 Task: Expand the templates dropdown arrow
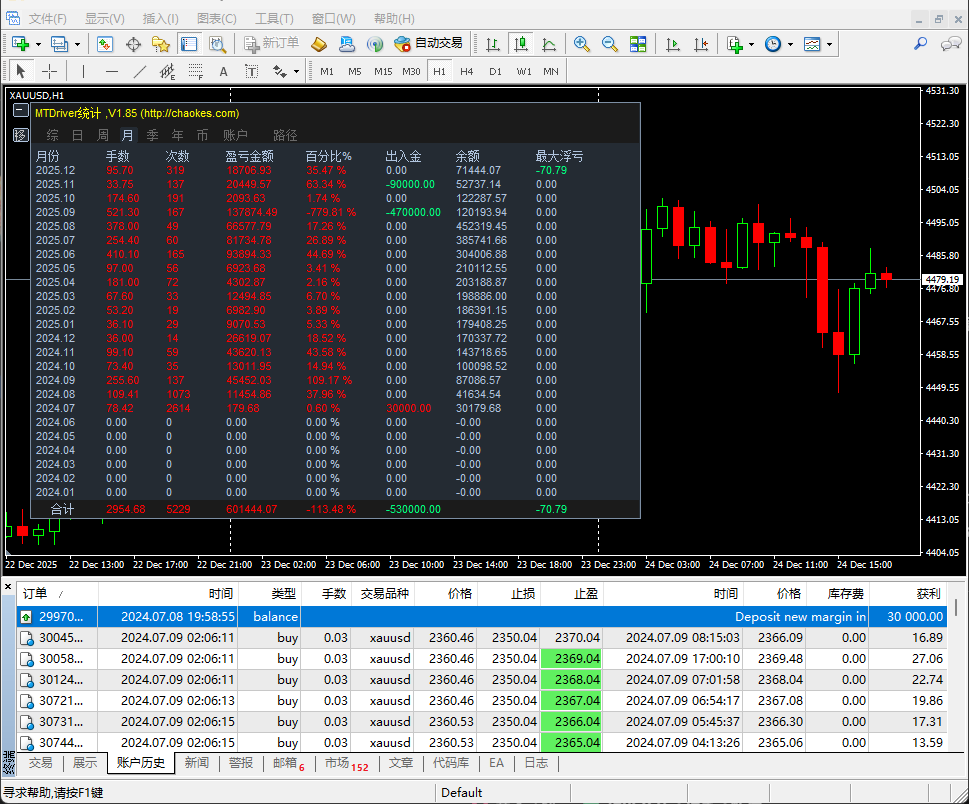[x=829, y=44]
